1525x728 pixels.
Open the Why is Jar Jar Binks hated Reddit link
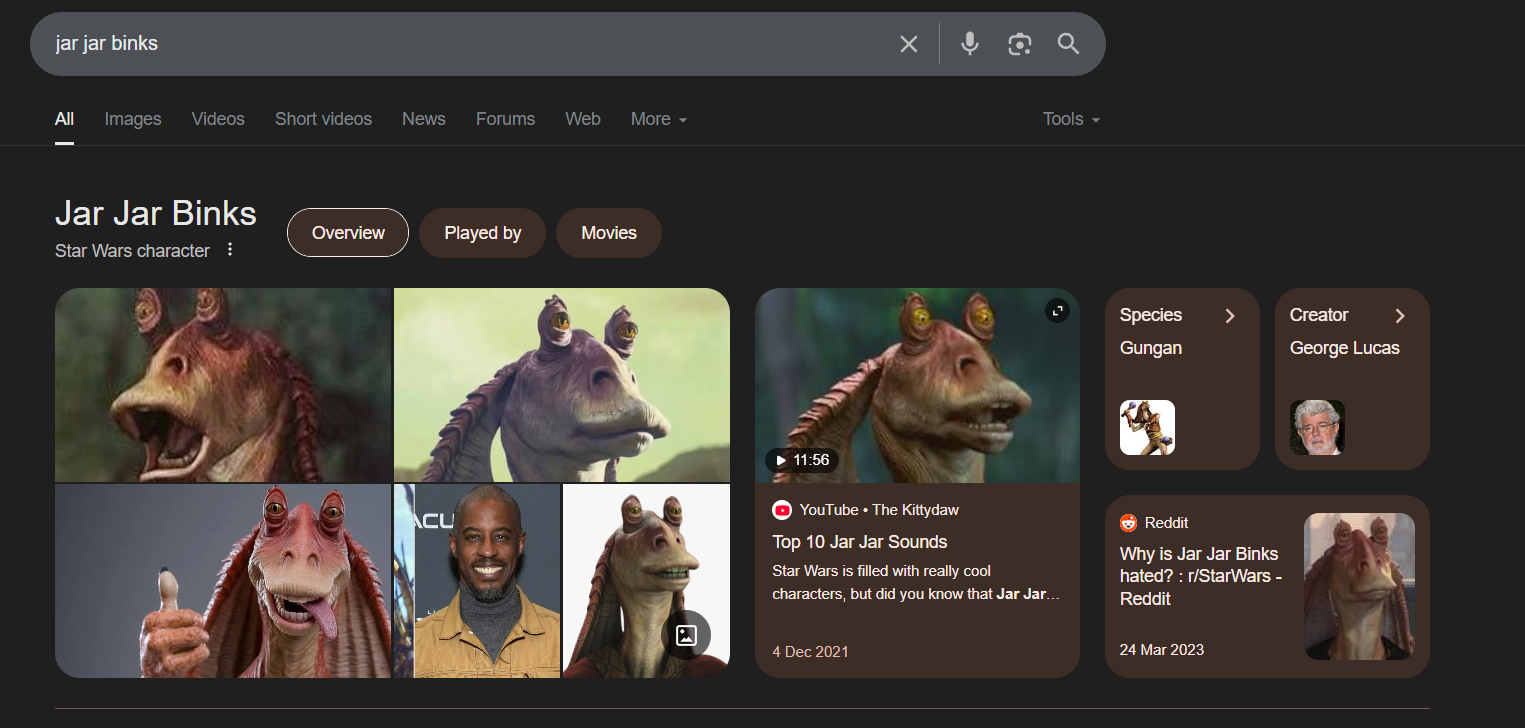pyautogui.click(x=1201, y=576)
